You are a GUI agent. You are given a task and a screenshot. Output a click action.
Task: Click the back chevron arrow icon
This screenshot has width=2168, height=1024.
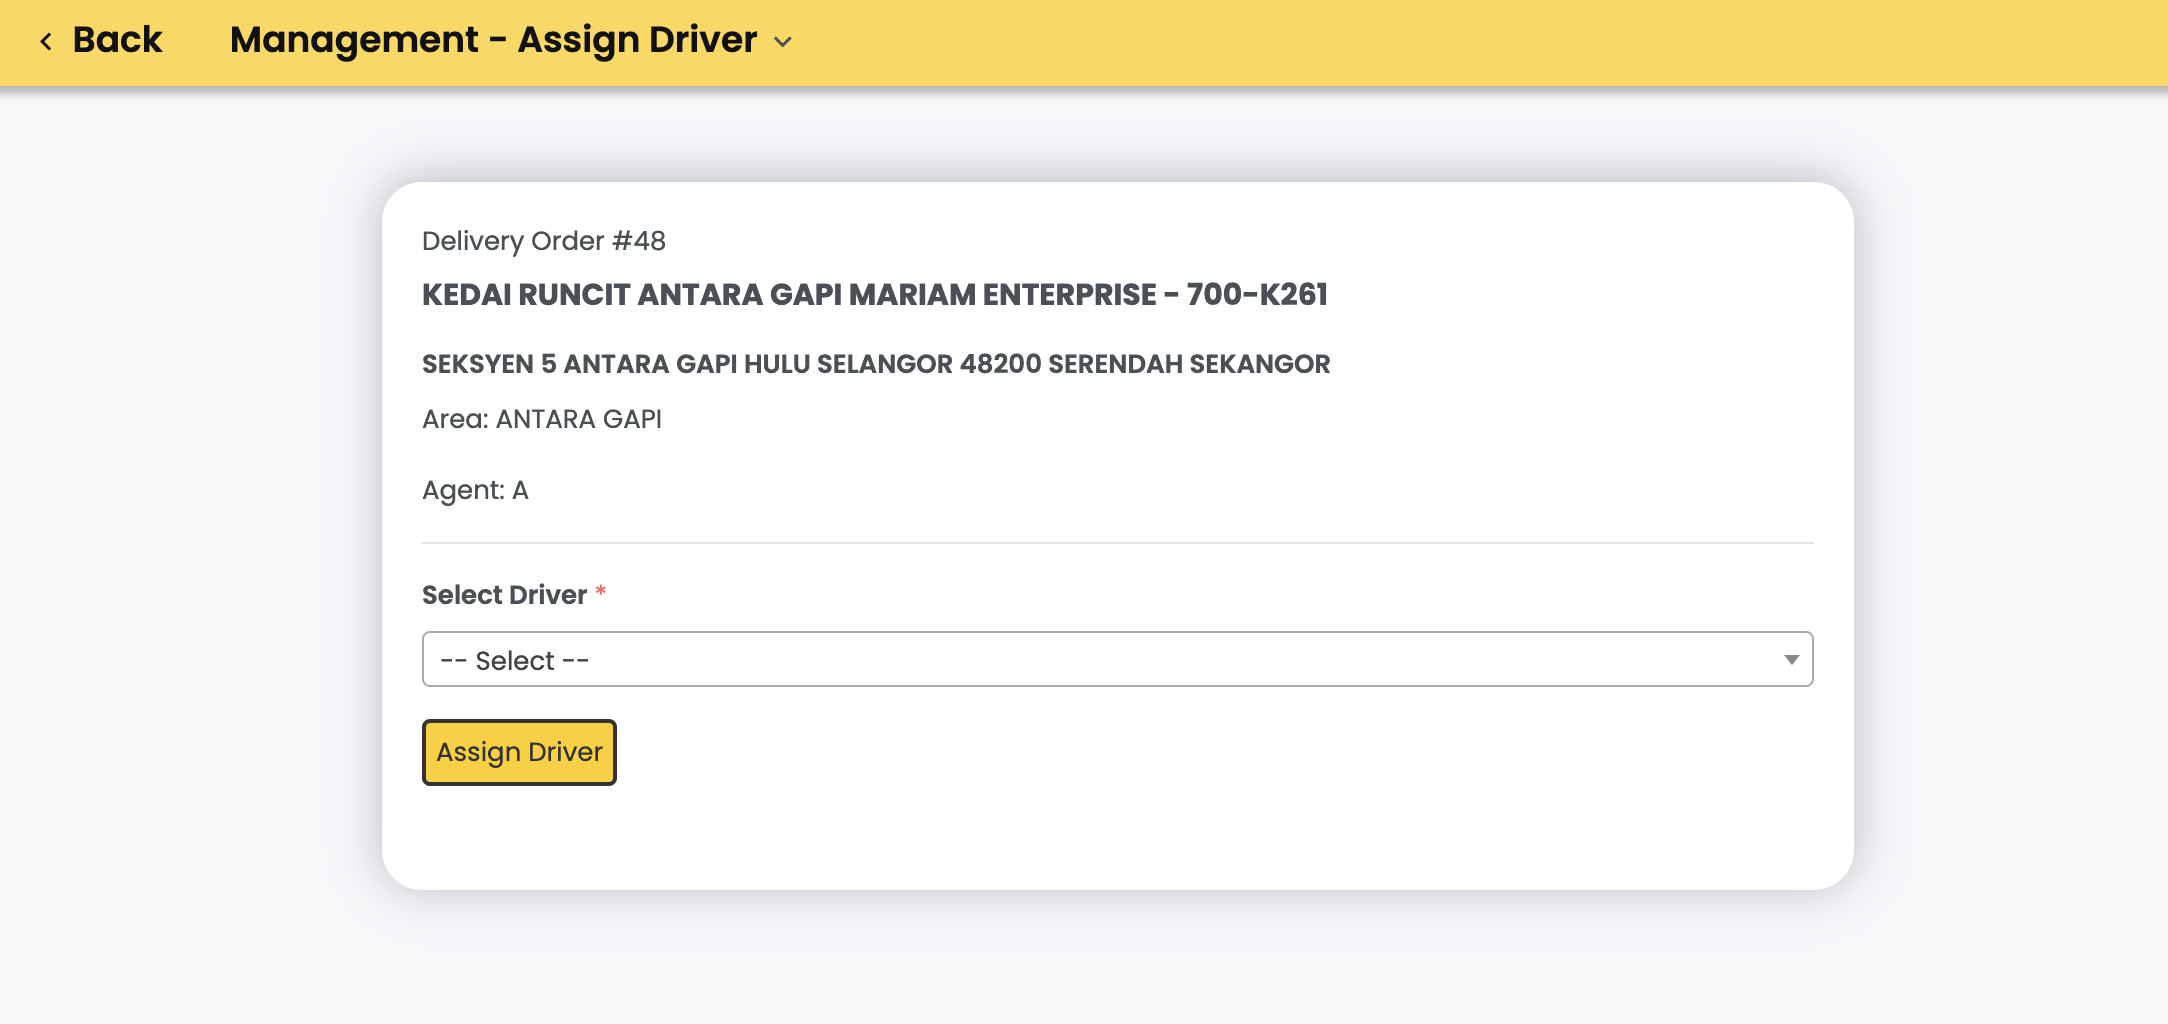coord(46,41)
